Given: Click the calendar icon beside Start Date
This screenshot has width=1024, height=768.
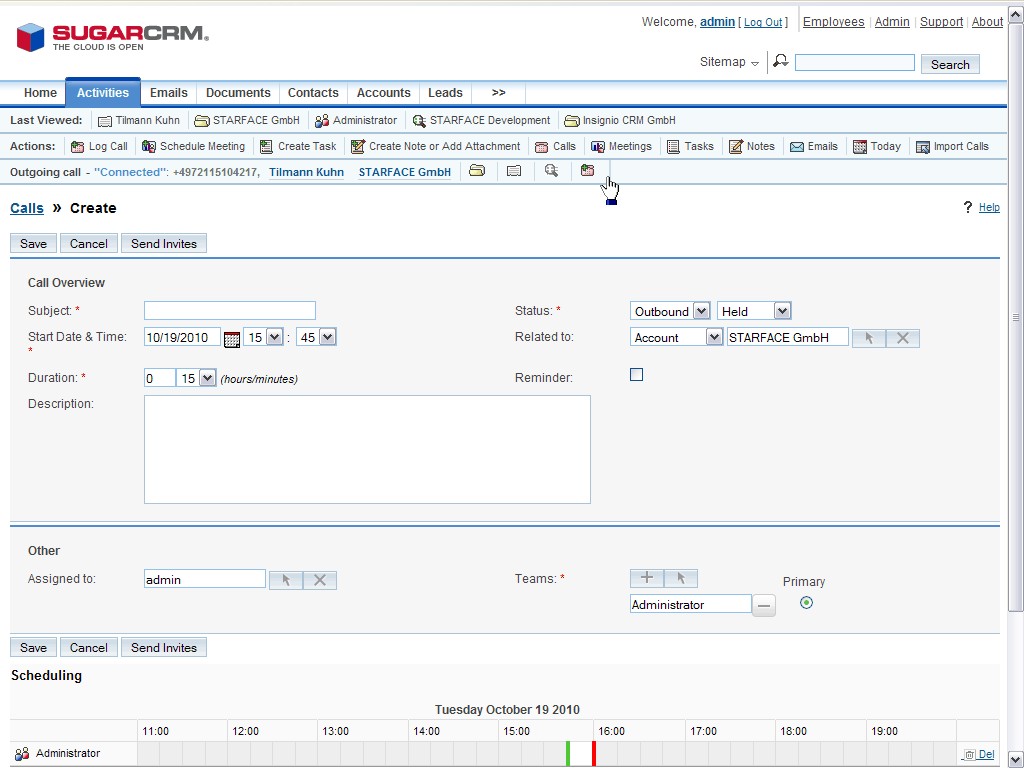Looking at the screenshot, I should 232,338.
